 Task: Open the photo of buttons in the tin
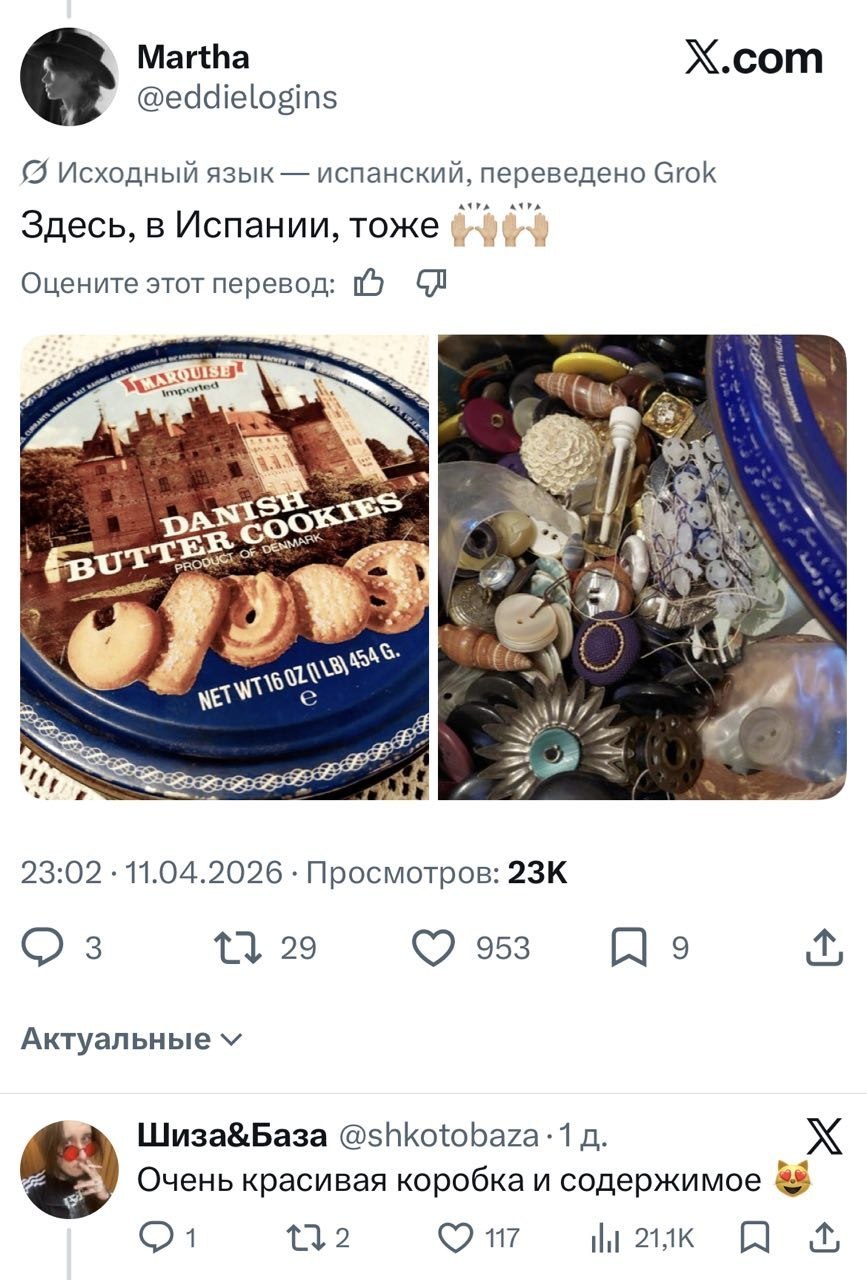[642, 567]
